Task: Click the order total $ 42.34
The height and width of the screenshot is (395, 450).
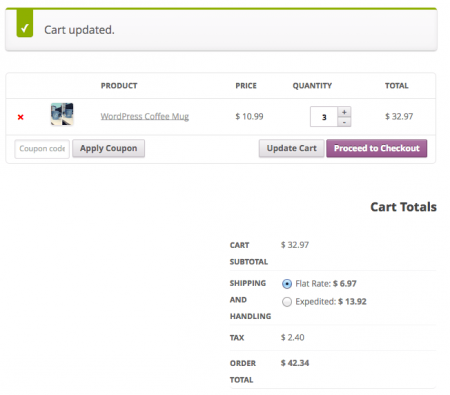Action: click(295, 363)
